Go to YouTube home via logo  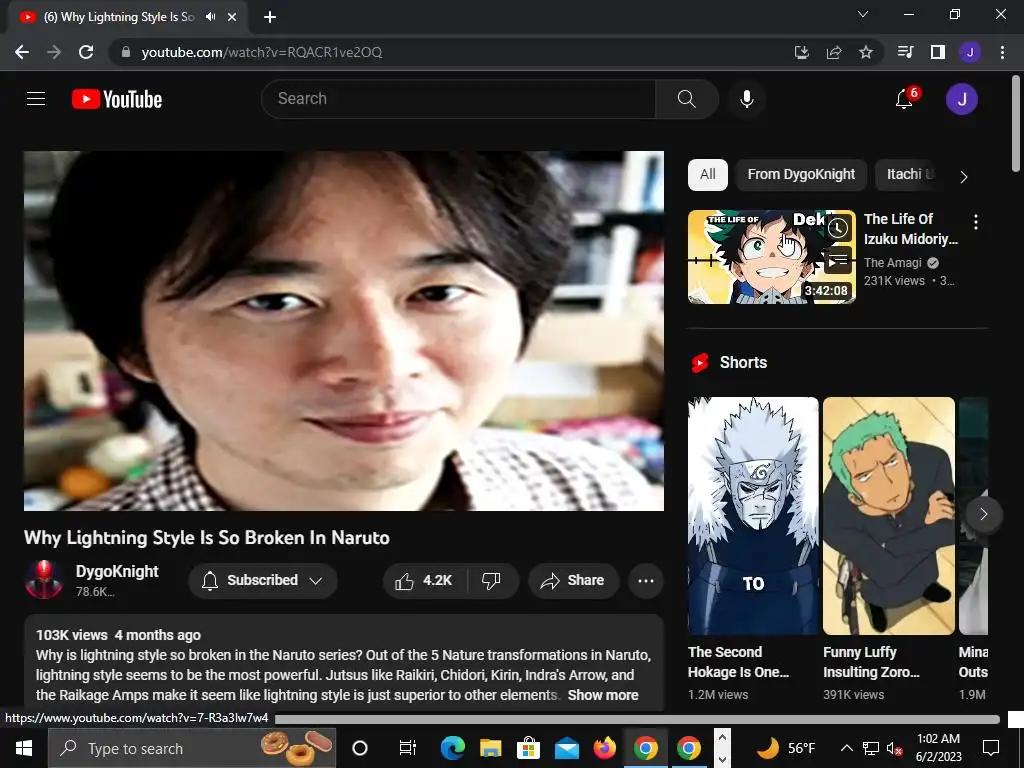point(117,99)
